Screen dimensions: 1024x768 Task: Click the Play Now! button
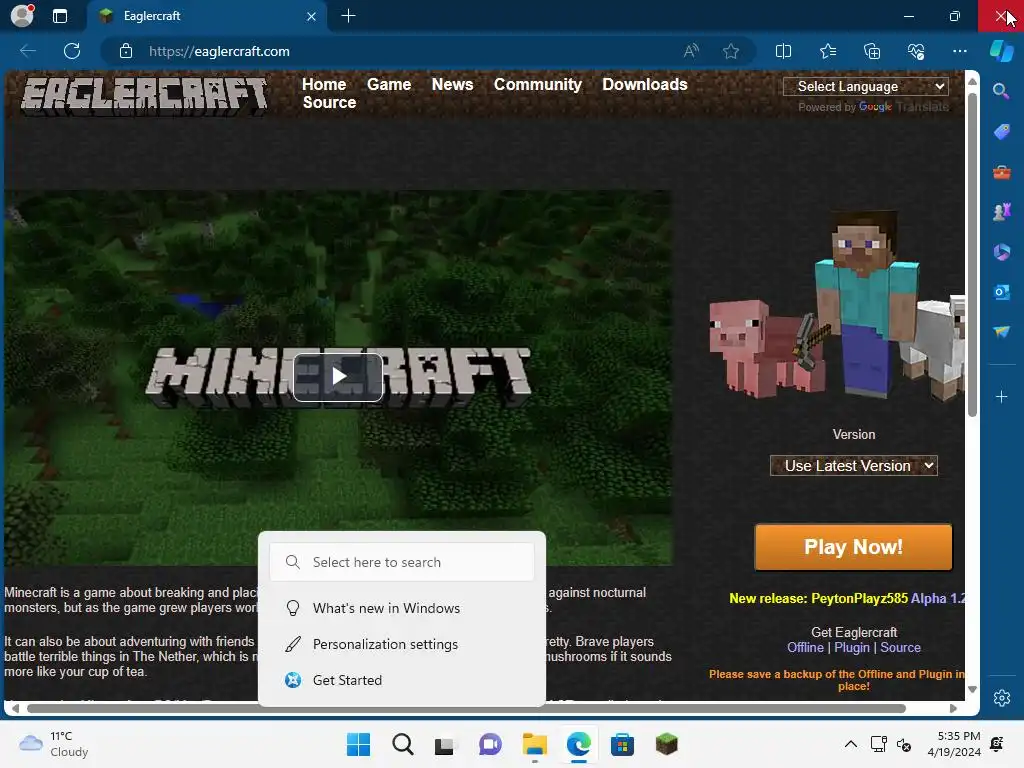click(x=853, y=547)
